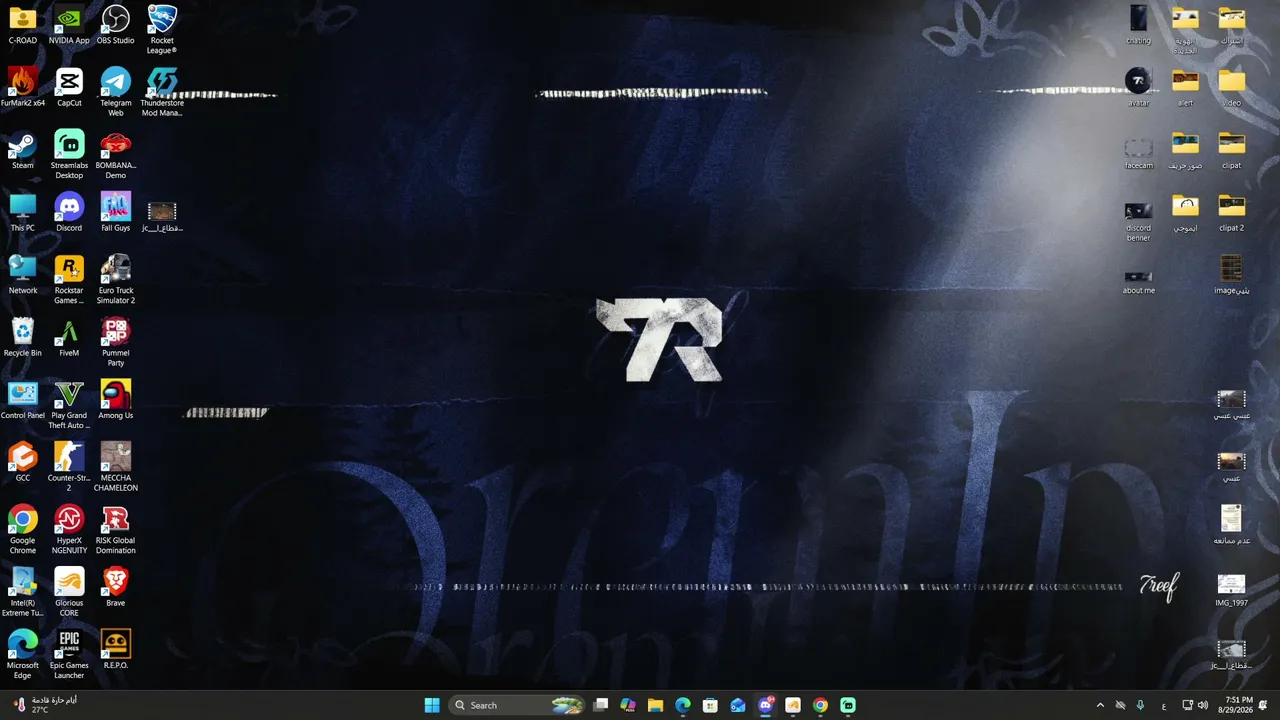Viewport: 1280px width, 720px height.
Task: Select the HyperX NGENUITY shortcut
Action: (69, 530)
